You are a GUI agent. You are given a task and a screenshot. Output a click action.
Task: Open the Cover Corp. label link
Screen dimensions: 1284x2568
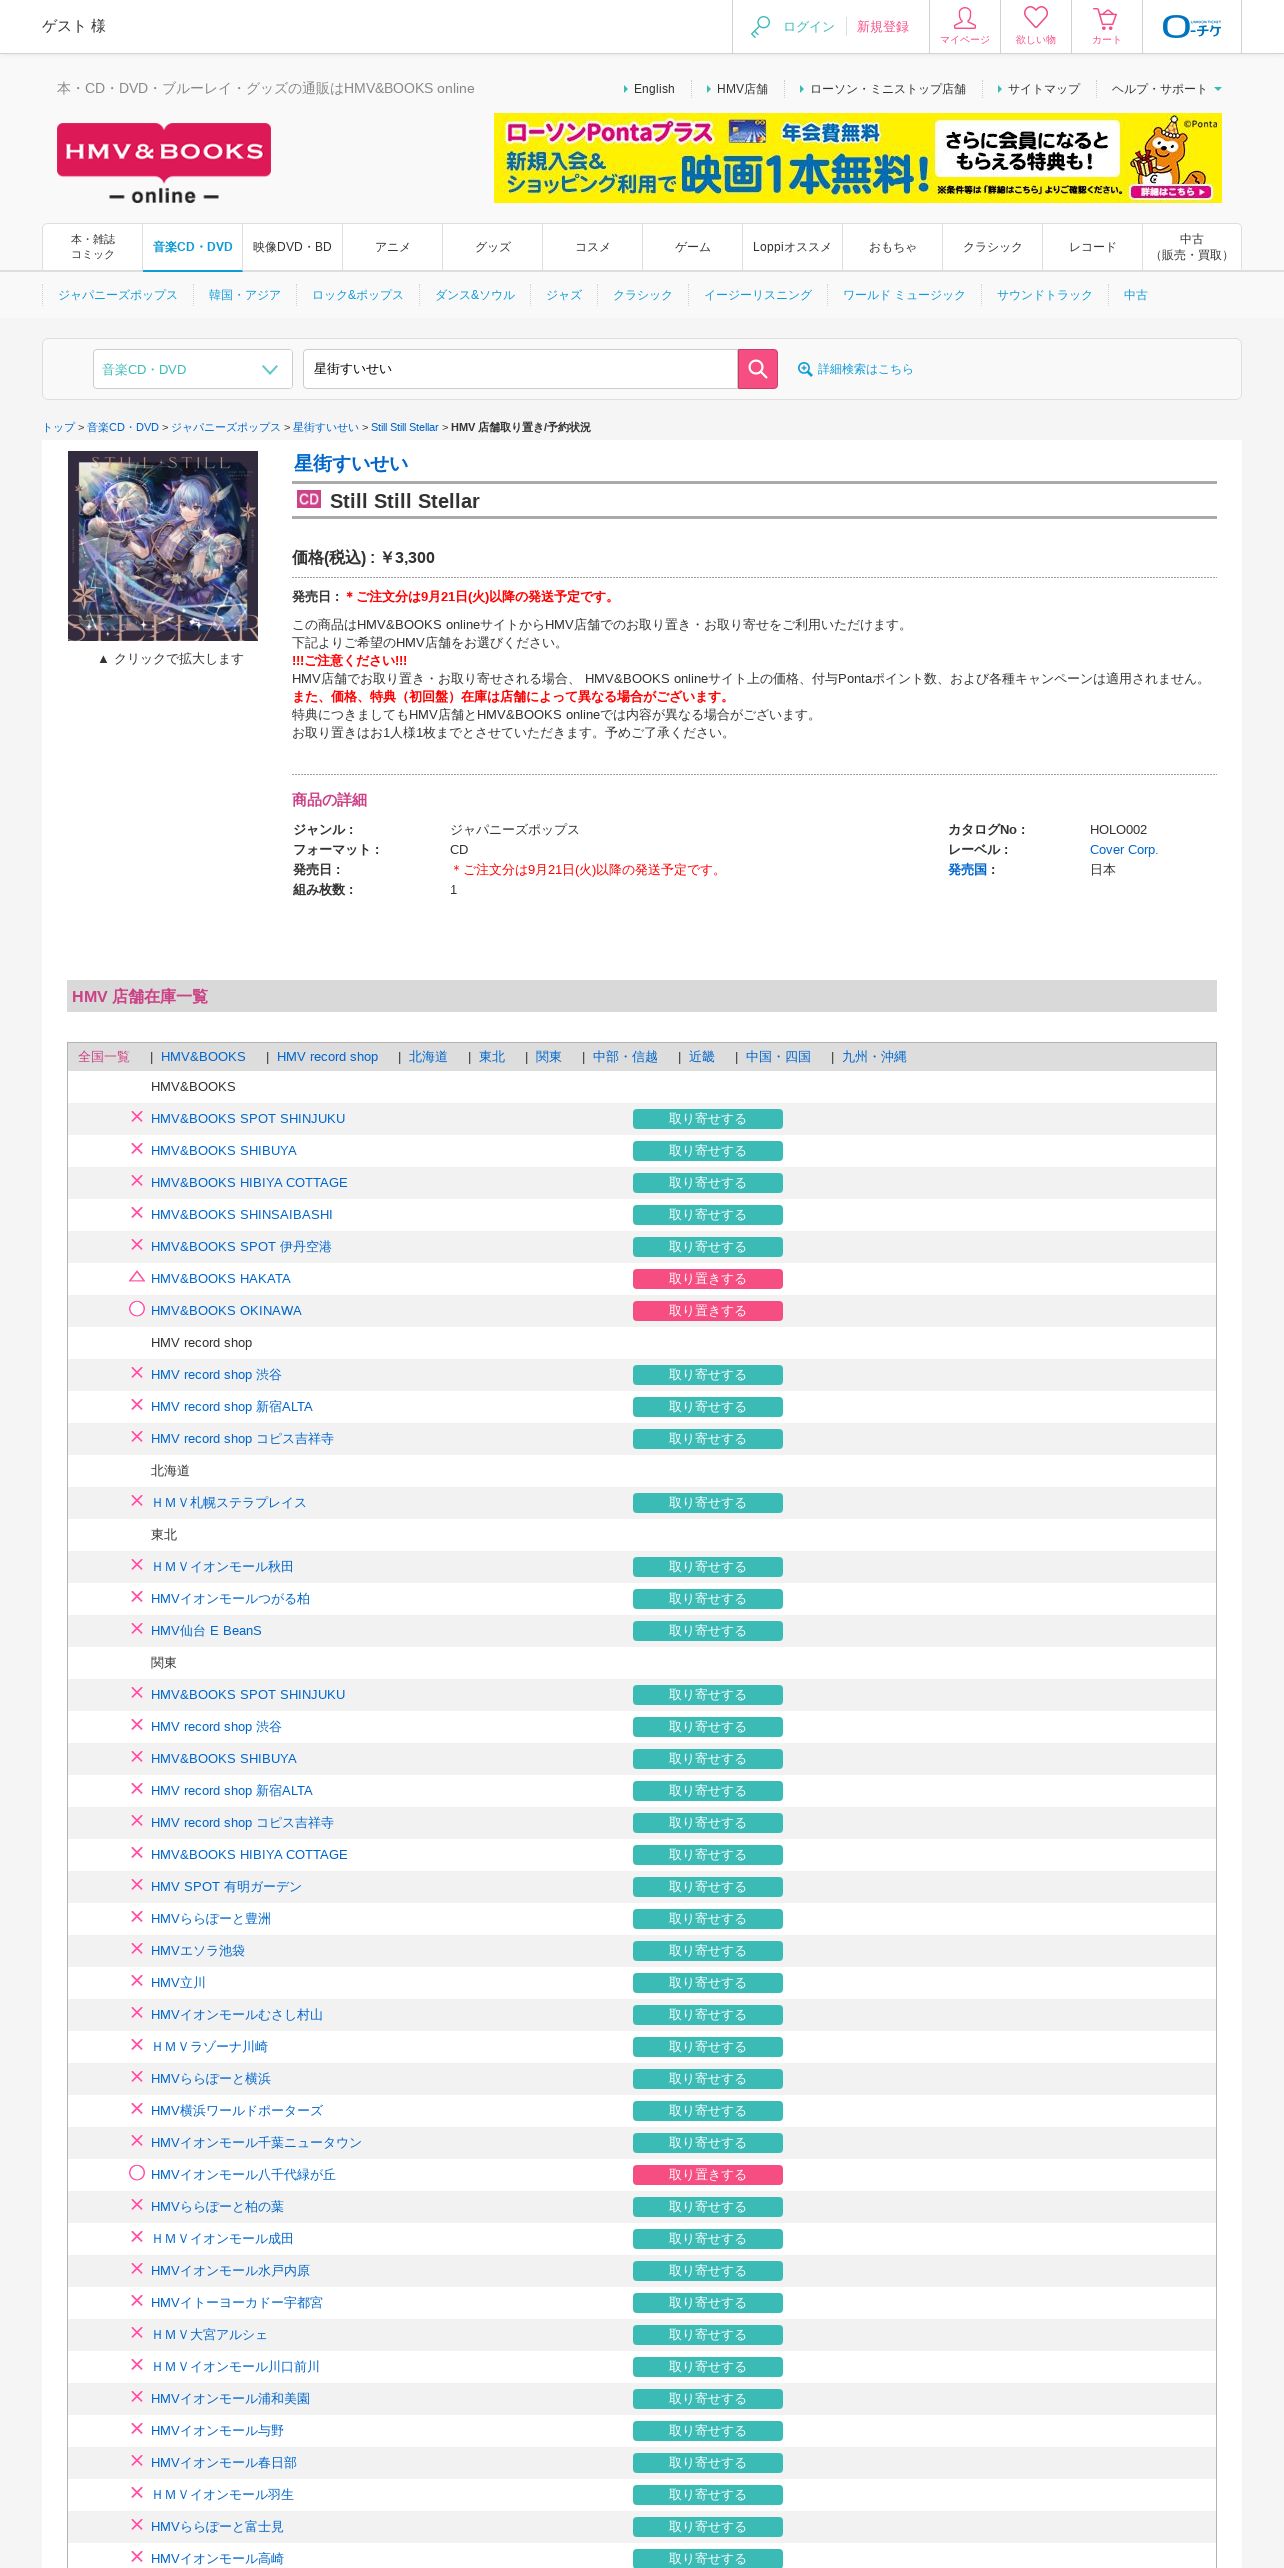pos(1124,850)
